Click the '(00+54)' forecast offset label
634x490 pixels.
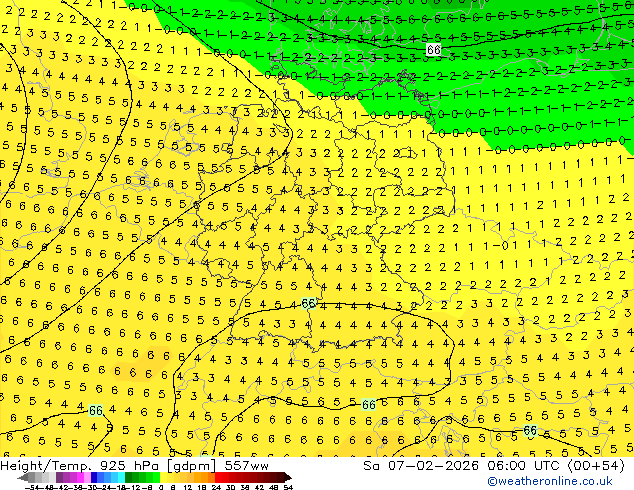click(596, 466)
